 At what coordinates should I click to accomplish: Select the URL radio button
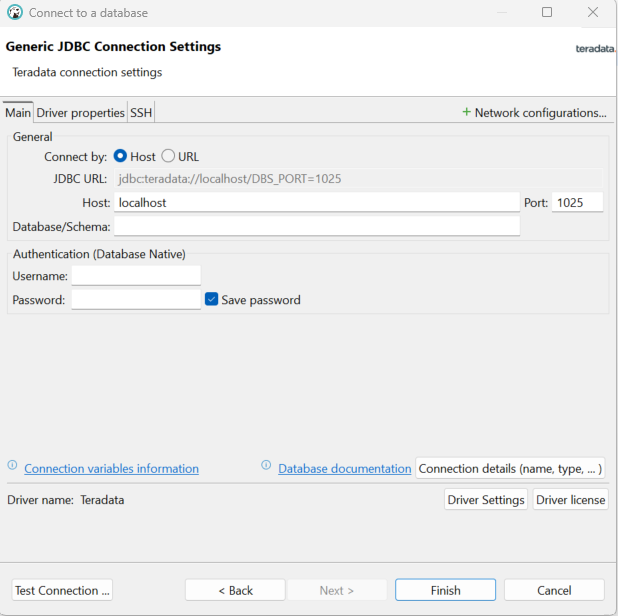(168, 156)
